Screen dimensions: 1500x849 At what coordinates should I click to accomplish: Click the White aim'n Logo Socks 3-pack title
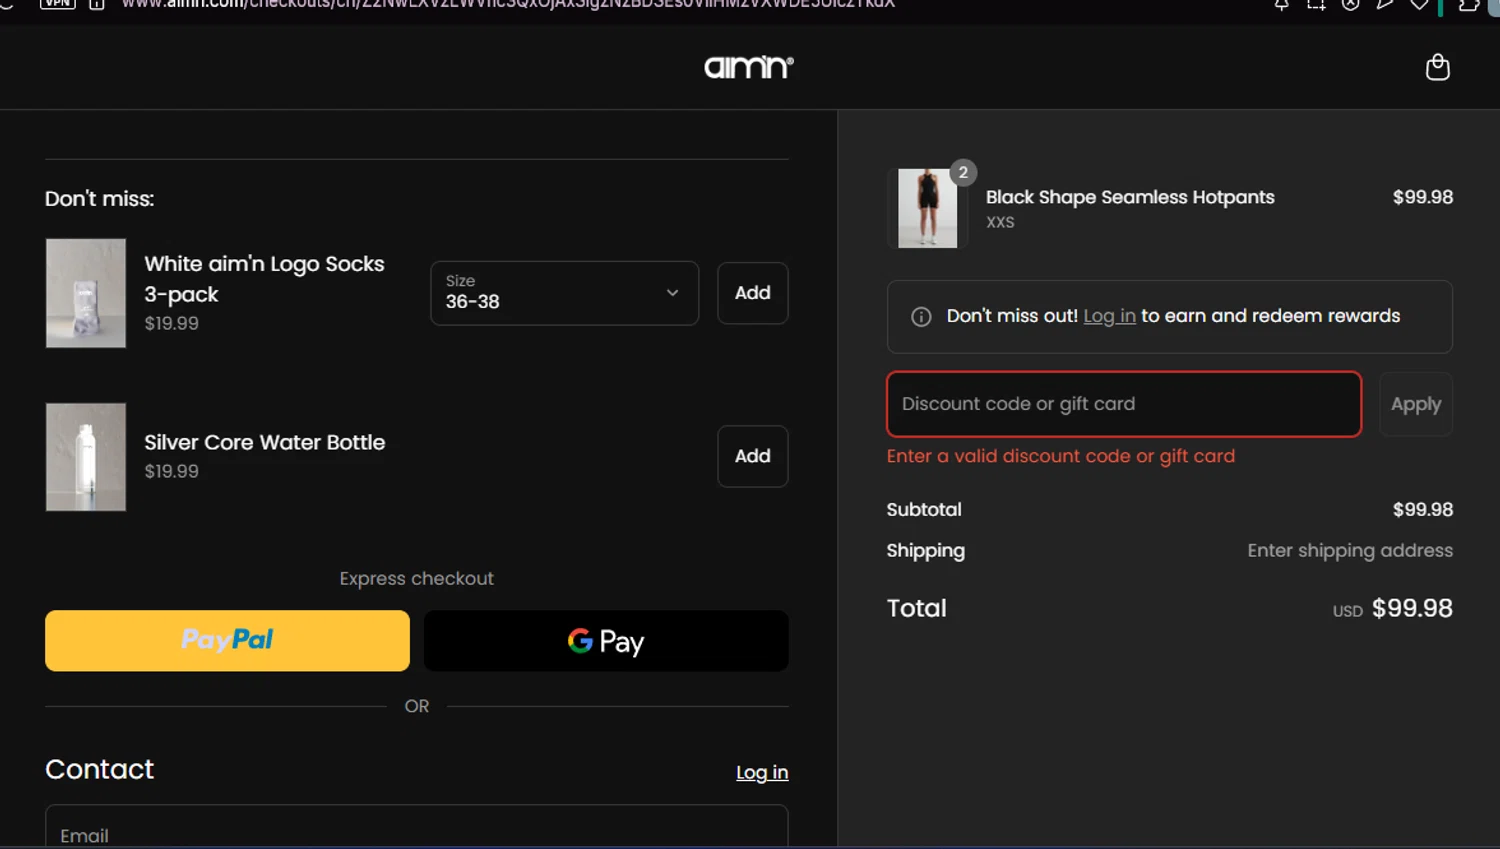point(264,279)
